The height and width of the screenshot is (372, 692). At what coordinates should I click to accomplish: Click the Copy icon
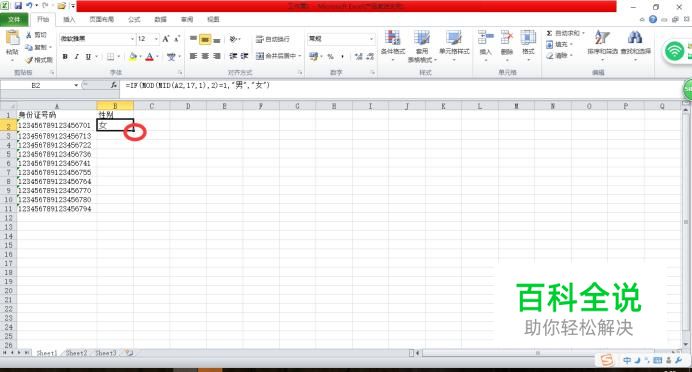[29, 47]
